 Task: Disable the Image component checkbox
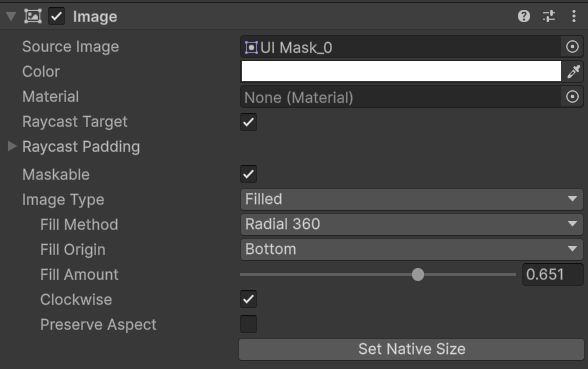point(56,16)
